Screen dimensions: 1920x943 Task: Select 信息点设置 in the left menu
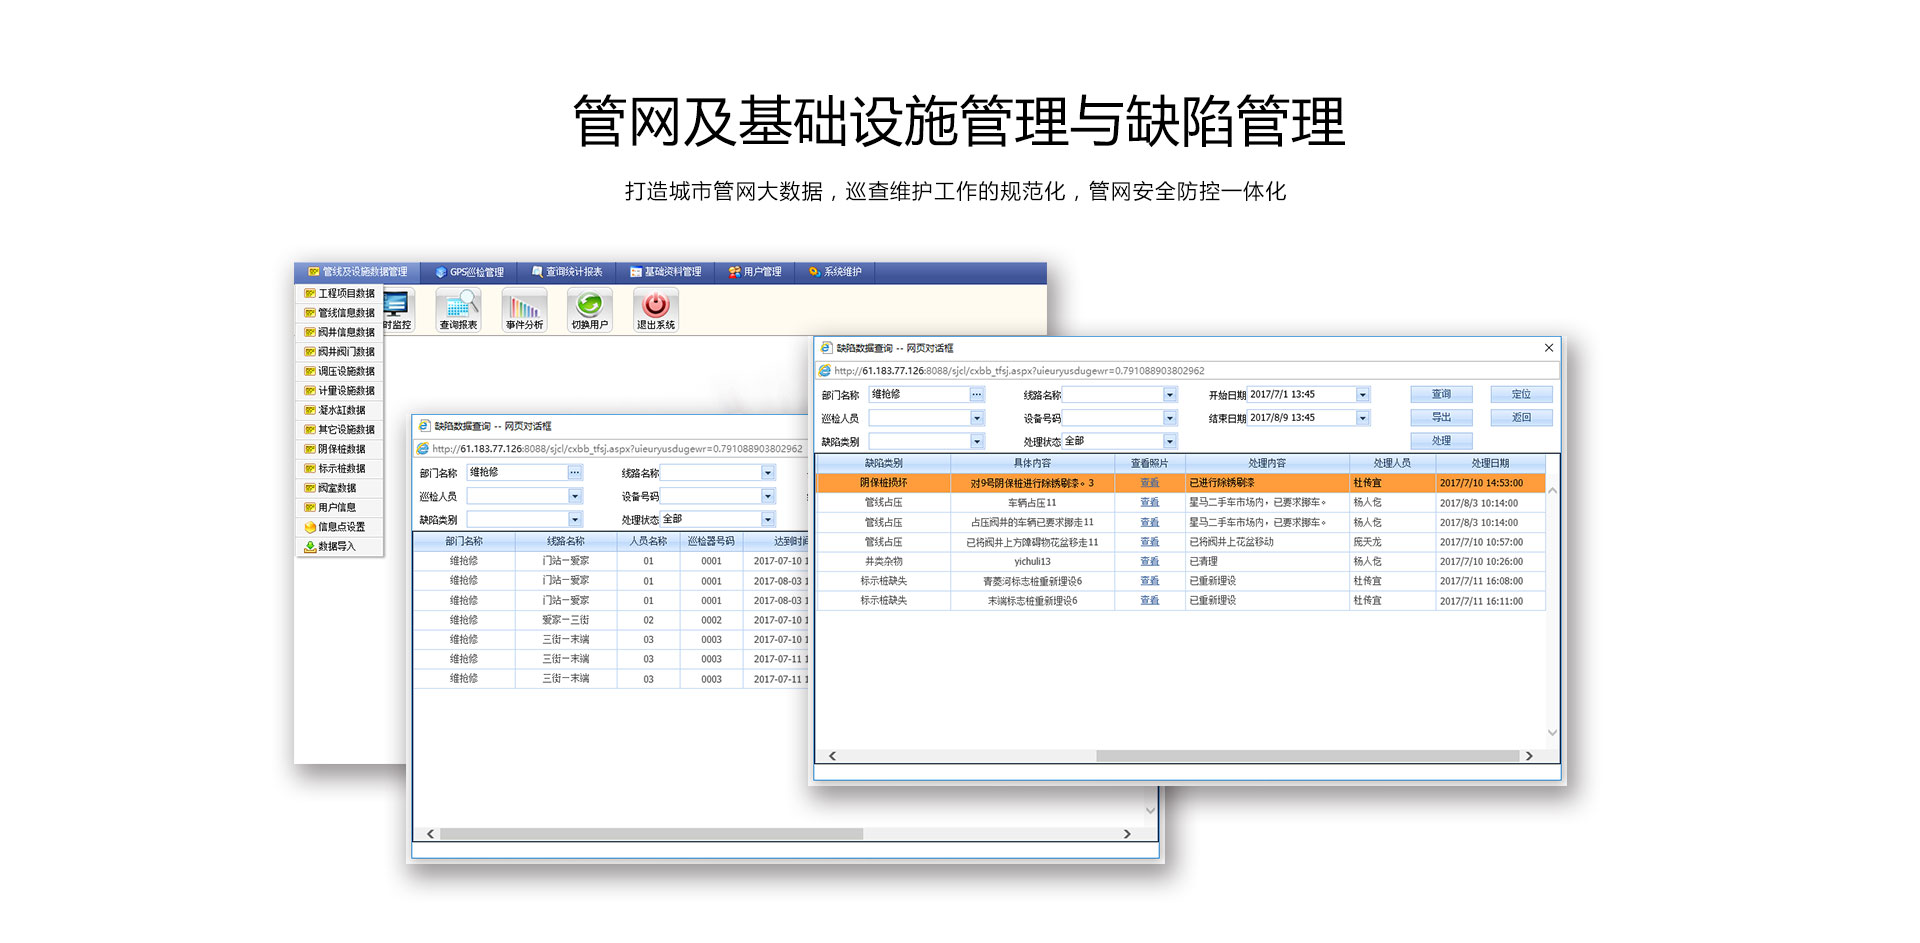tap(340, 527)
